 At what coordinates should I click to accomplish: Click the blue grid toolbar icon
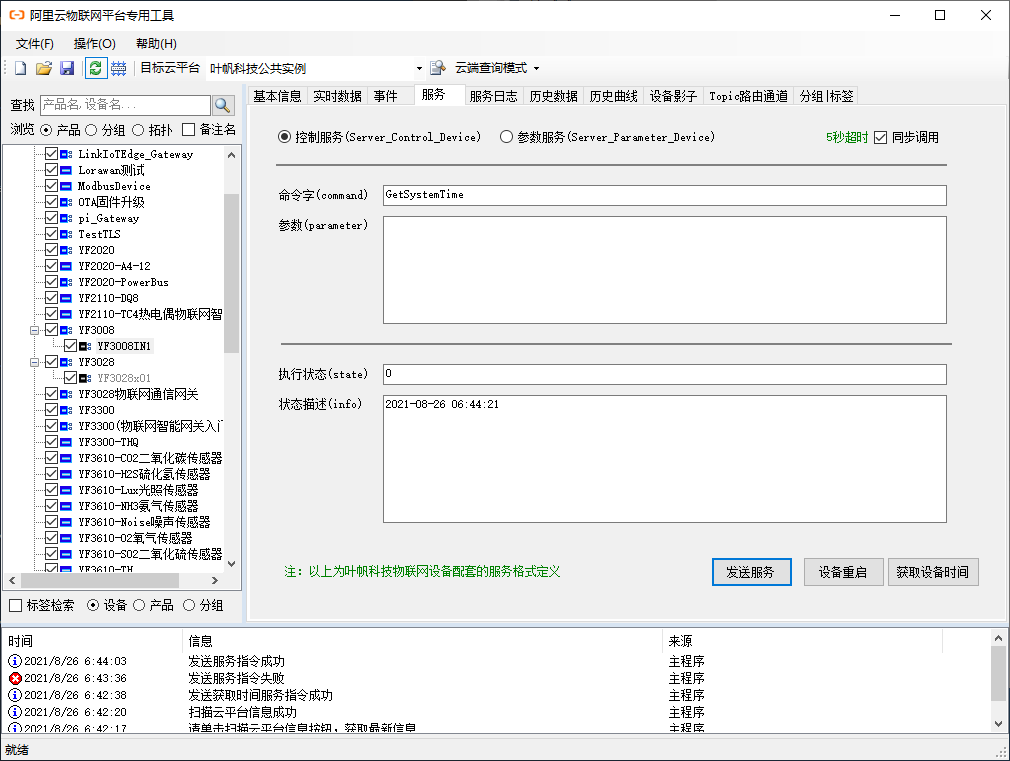(119, 68)
